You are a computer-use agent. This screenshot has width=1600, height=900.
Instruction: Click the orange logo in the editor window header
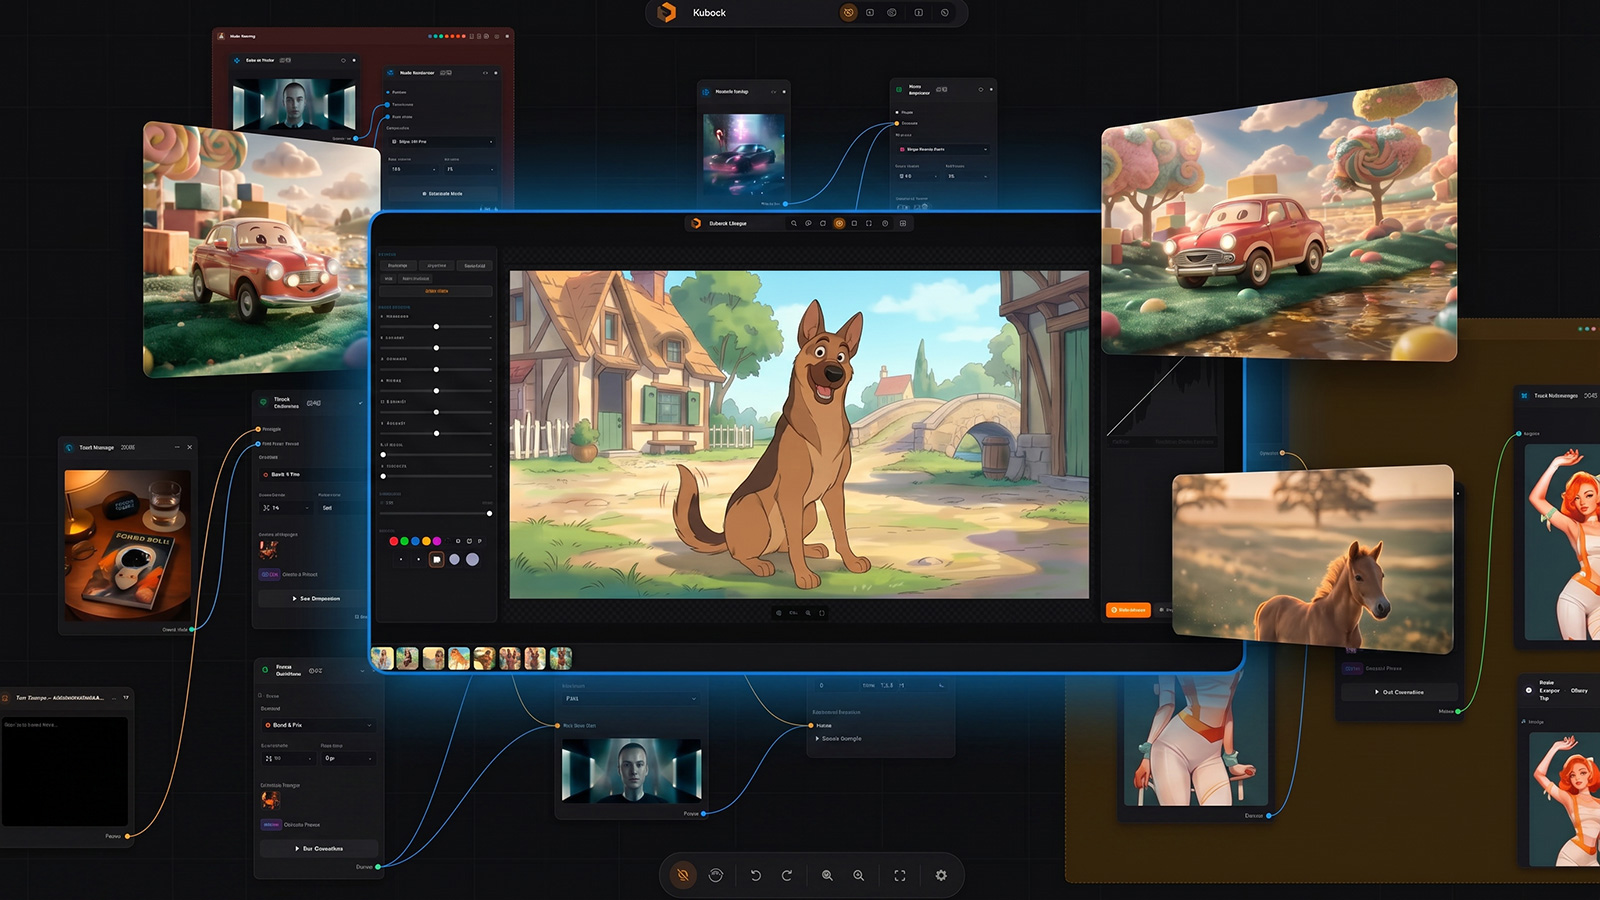pyautogui.click(x=696, y=223)
